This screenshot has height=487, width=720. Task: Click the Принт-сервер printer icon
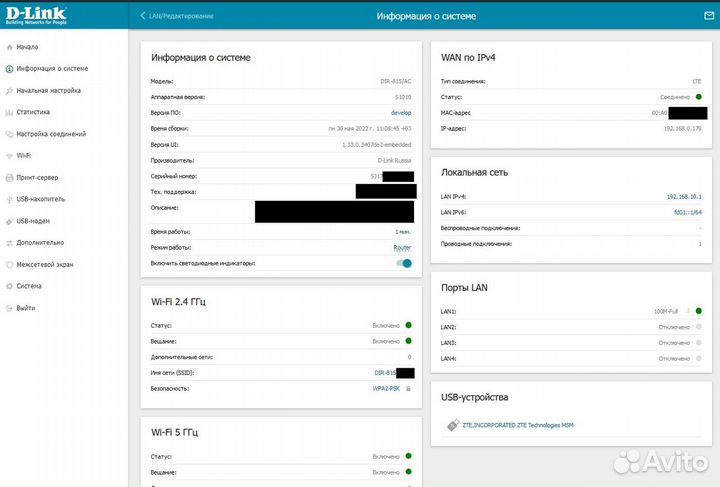tap(9, 177)
